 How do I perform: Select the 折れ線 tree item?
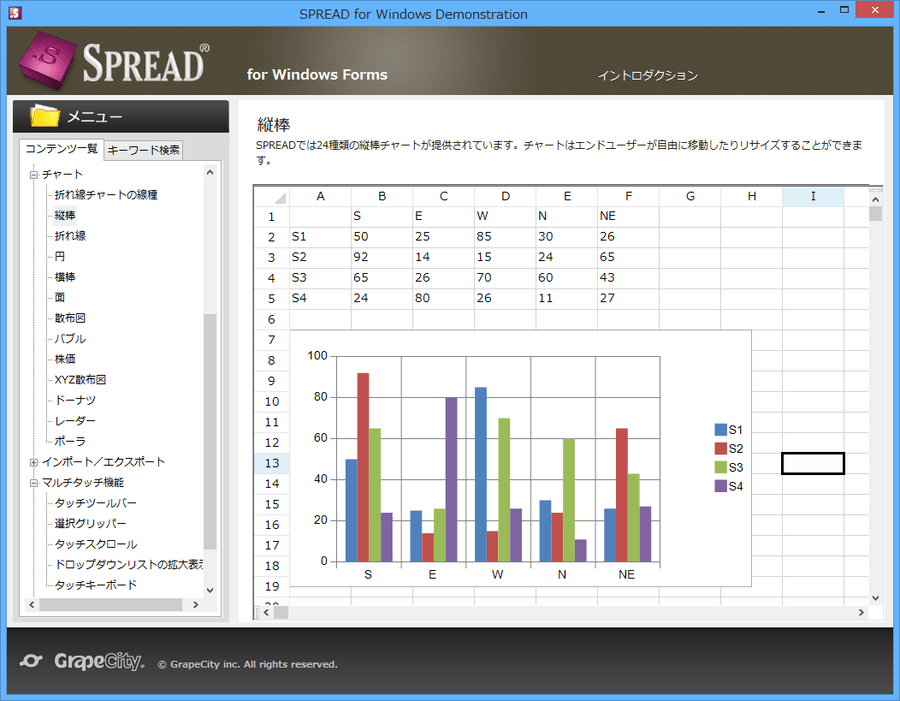click(70, 235)
